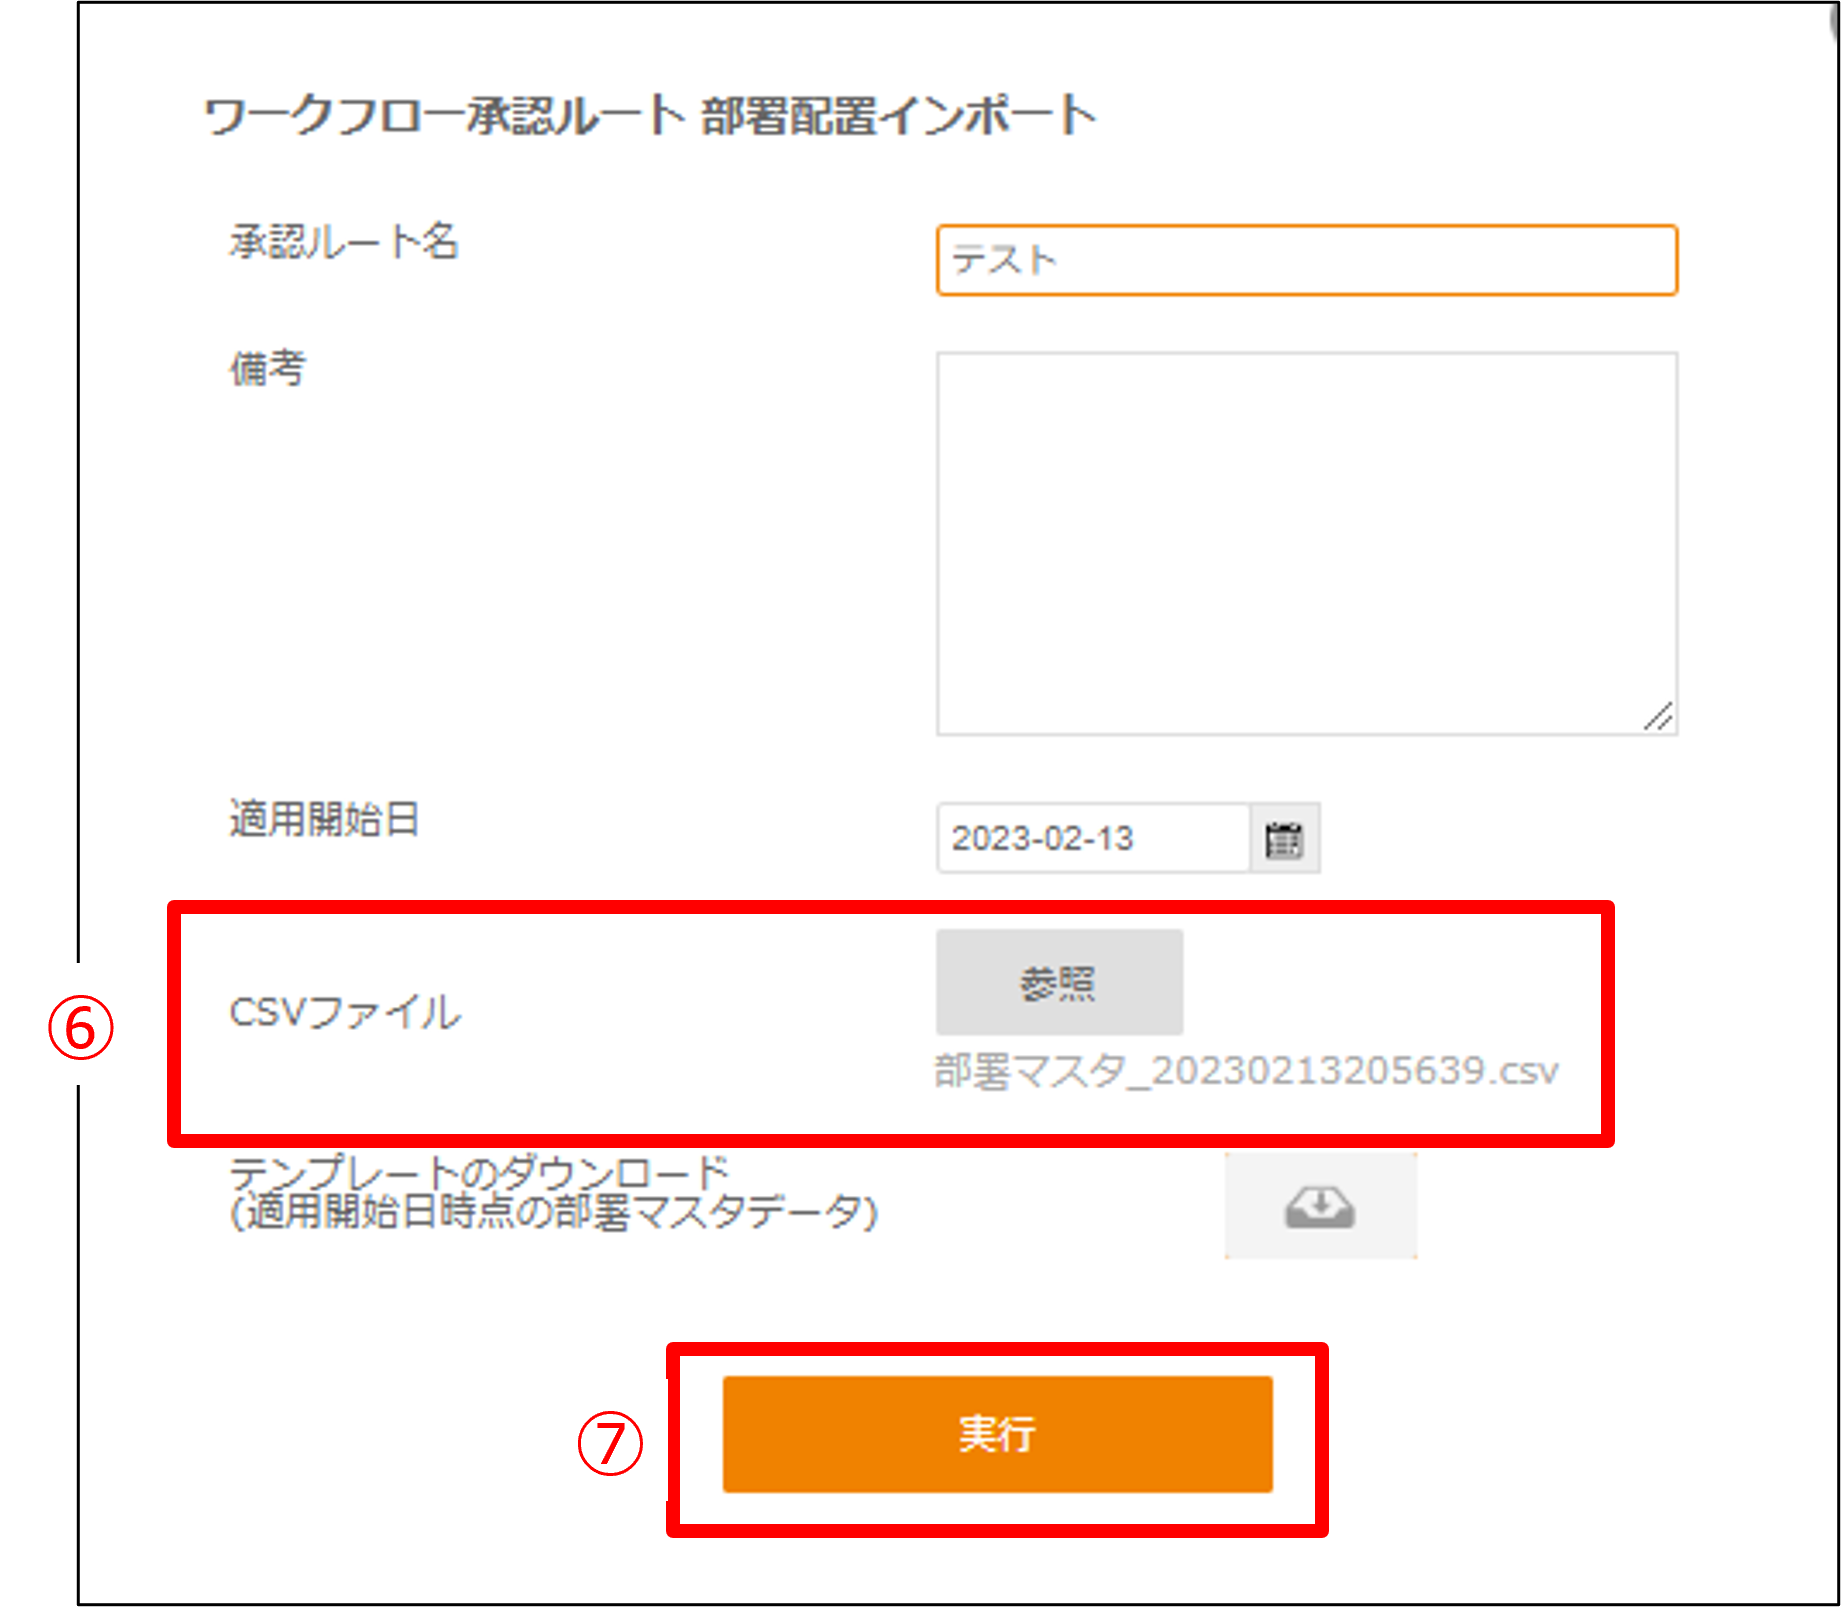Click the ワークフロー承認ルート 部署配置インポート heading
1841x1607 pixels.
coord(650,116)
